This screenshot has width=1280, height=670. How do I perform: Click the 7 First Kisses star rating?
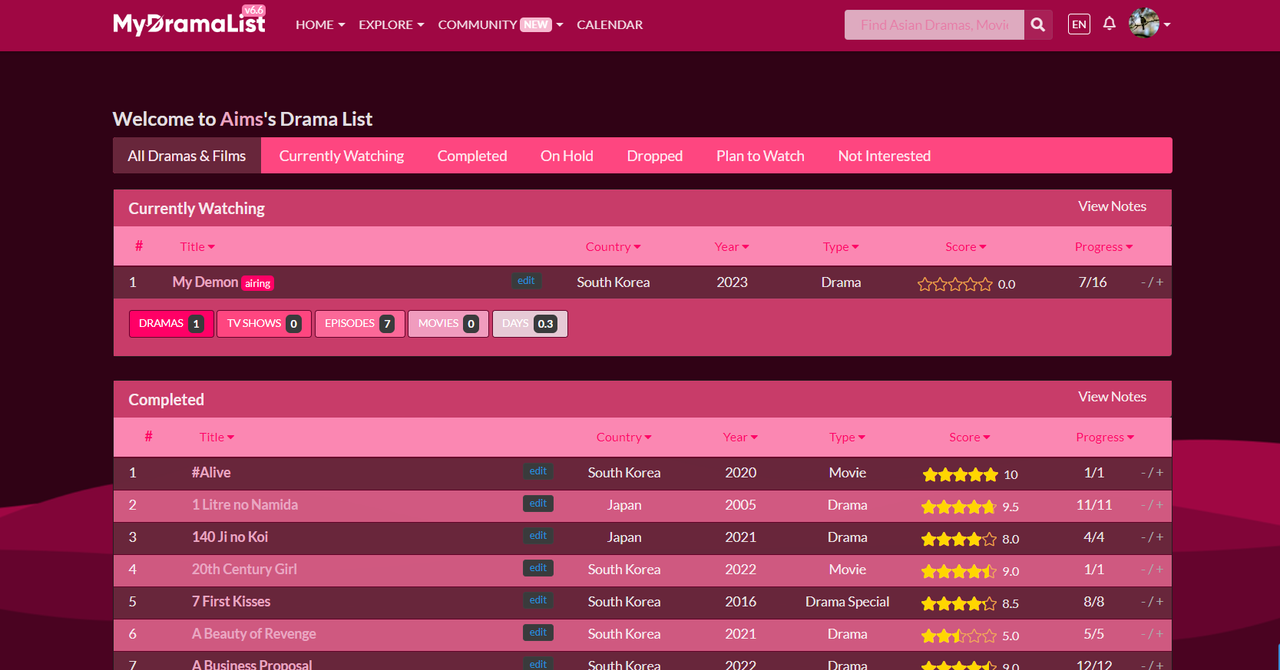(959, 603)
